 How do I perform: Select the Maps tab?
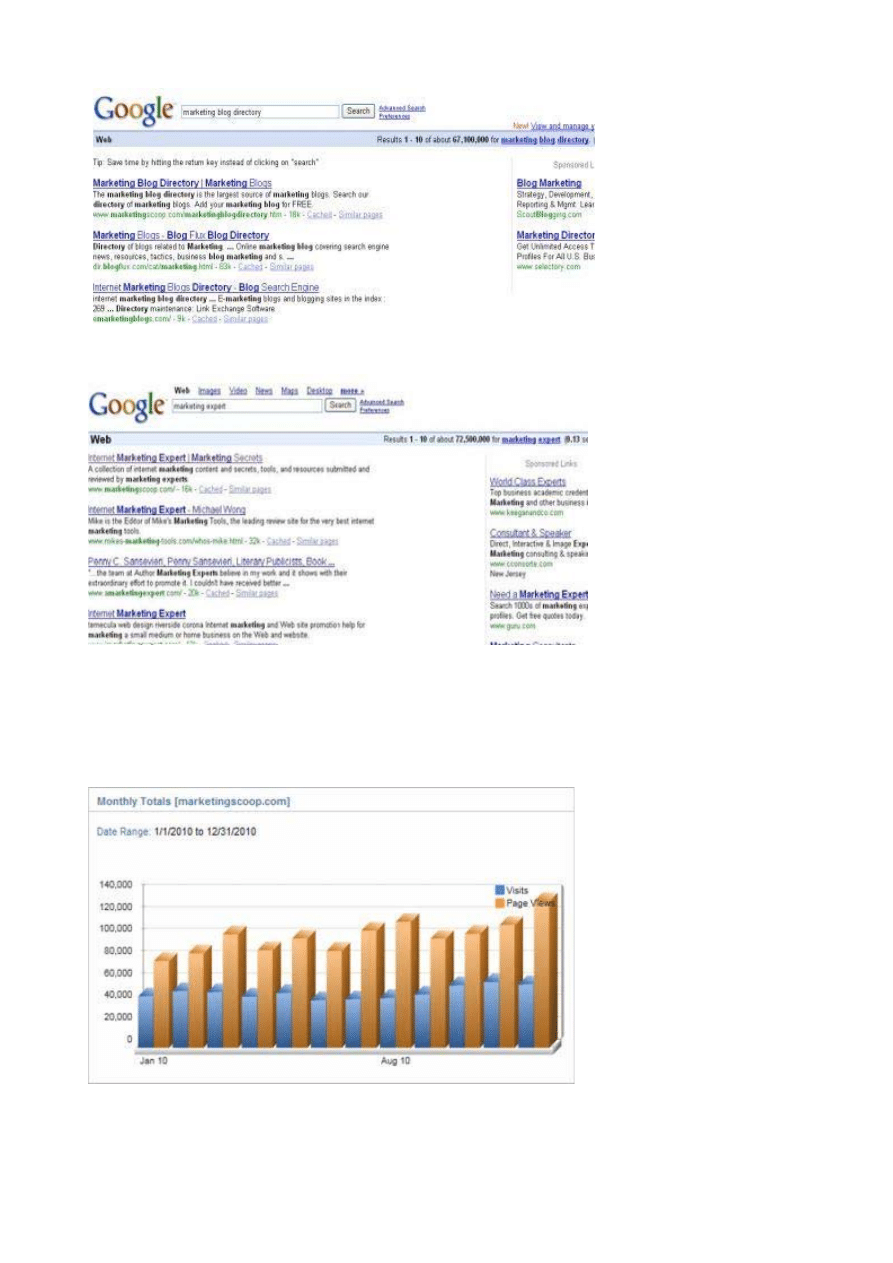pyautogui.click(x=290, y=391)
